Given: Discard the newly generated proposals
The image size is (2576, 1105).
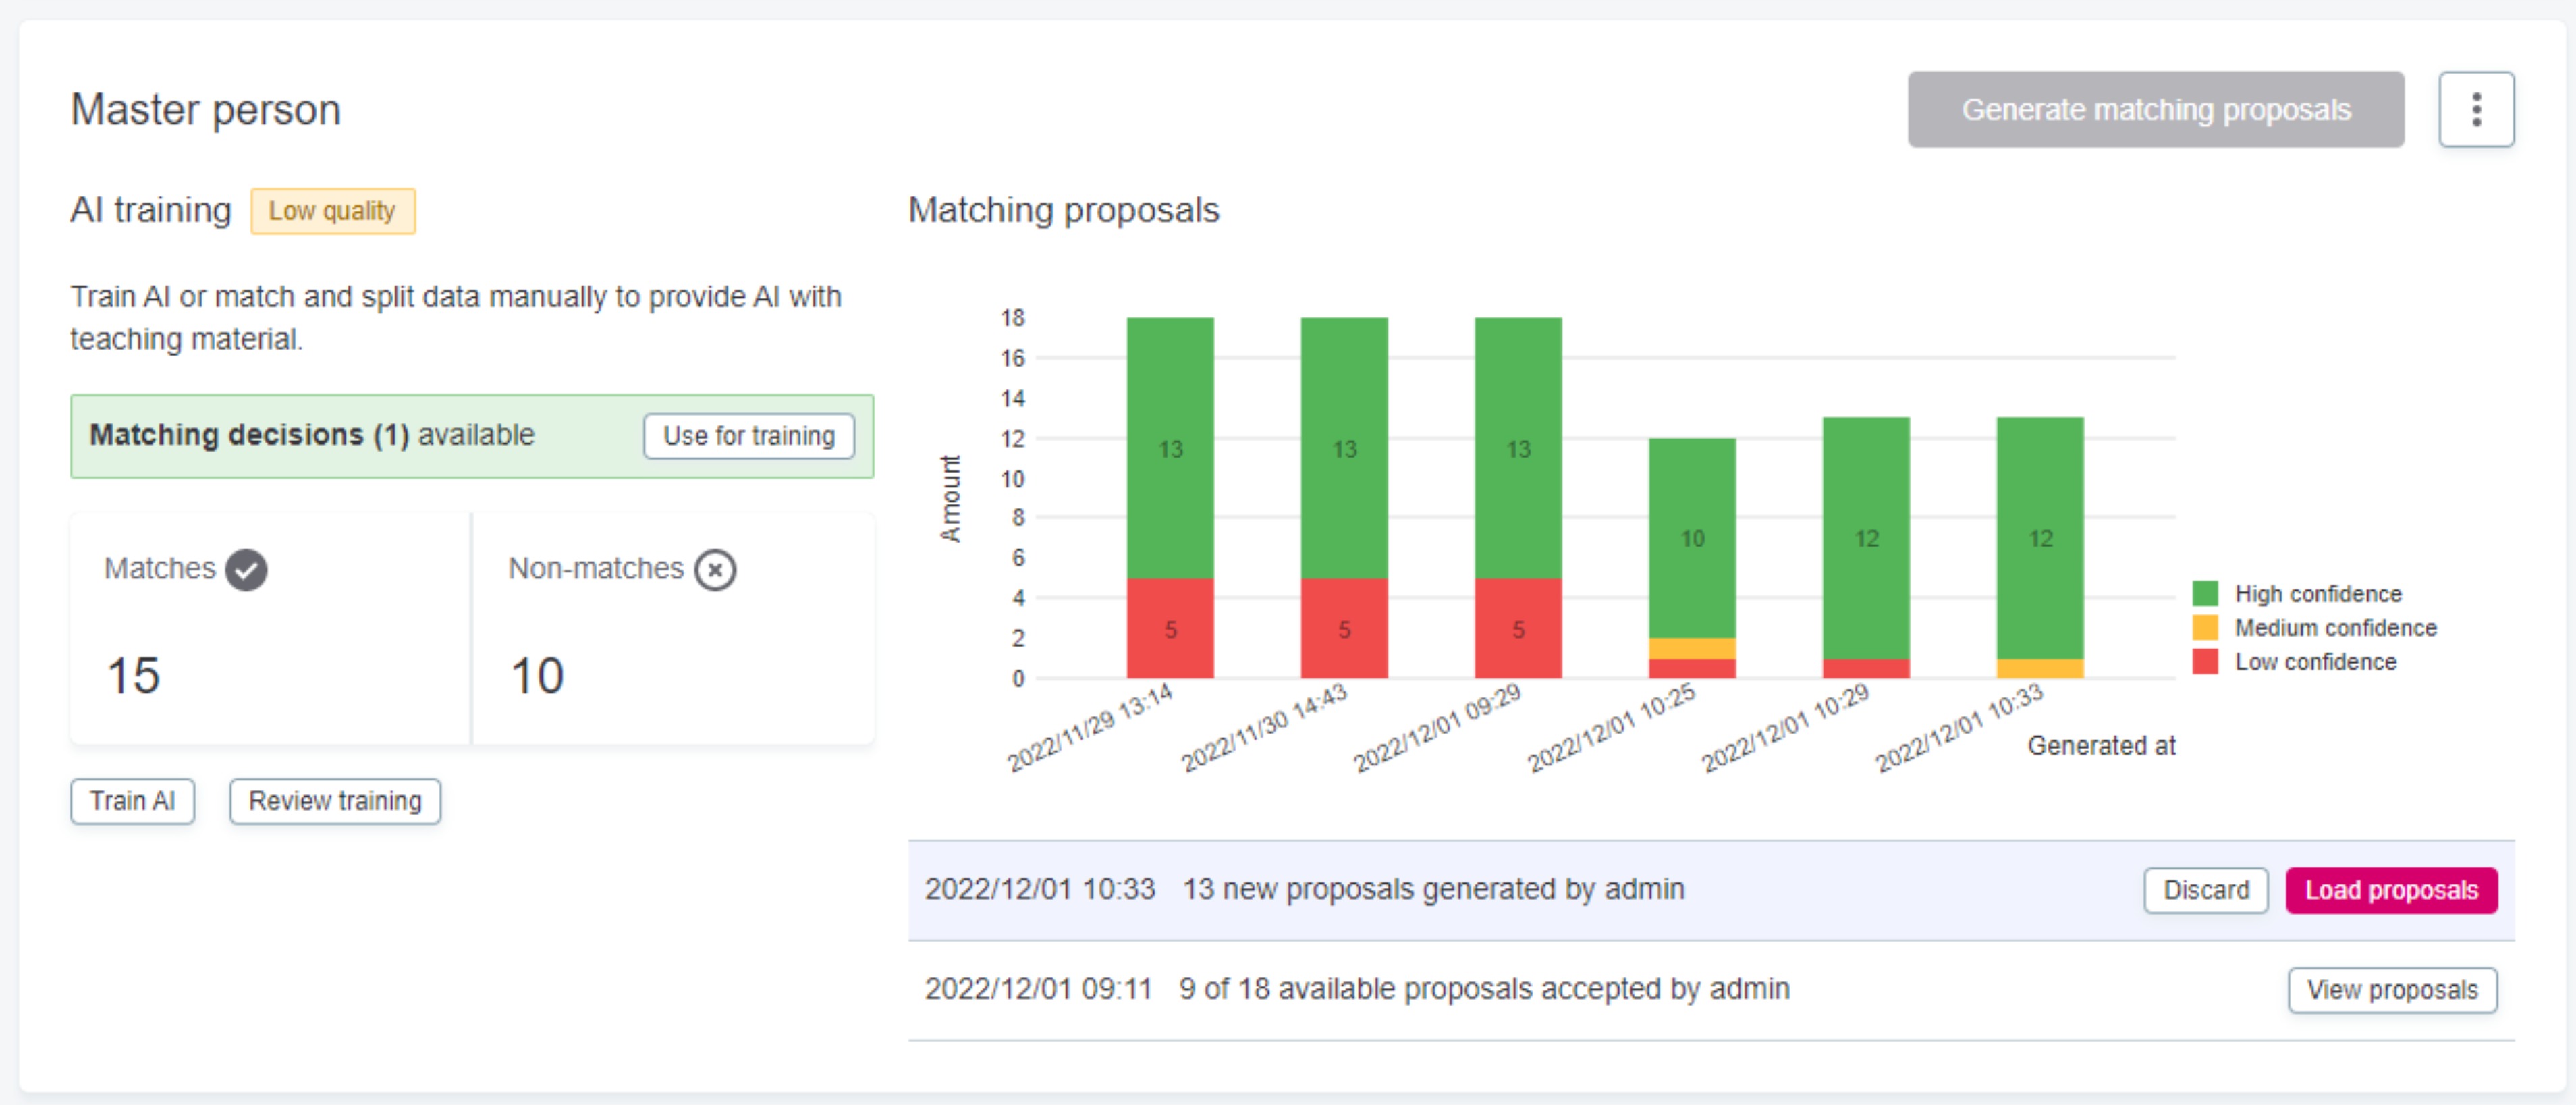Looking at the screenshot, I should (x=2205, y=890).
